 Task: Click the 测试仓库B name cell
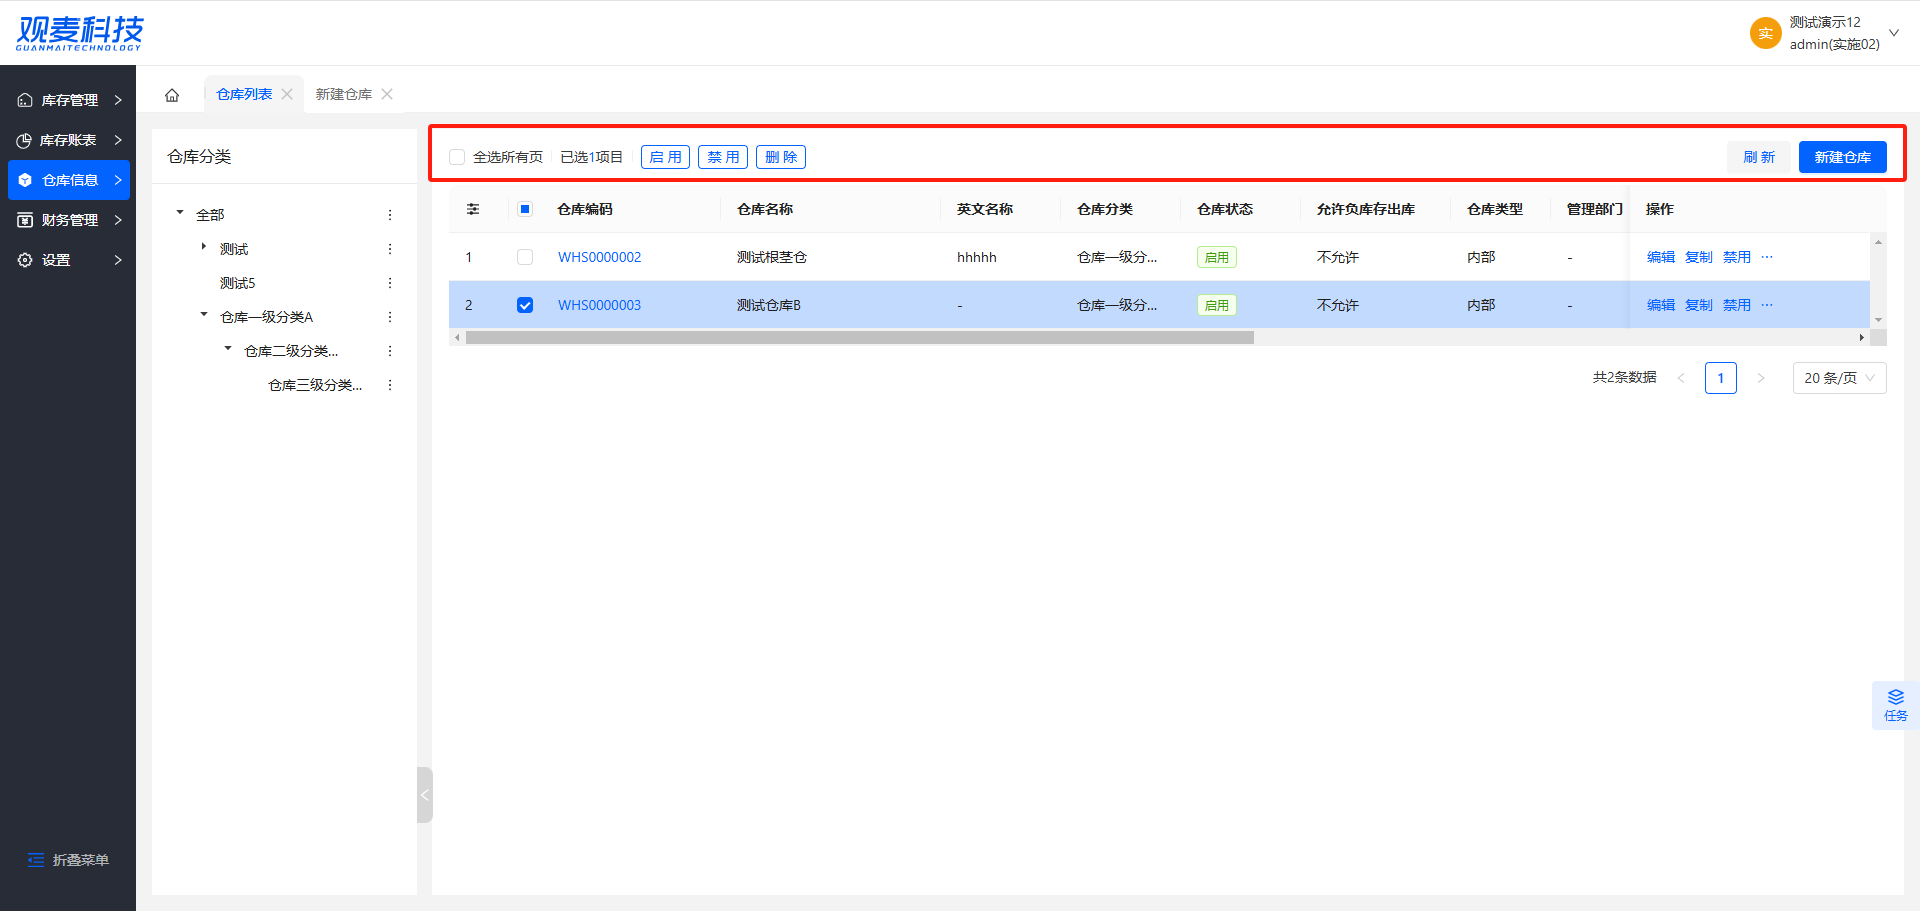[769, 305]
